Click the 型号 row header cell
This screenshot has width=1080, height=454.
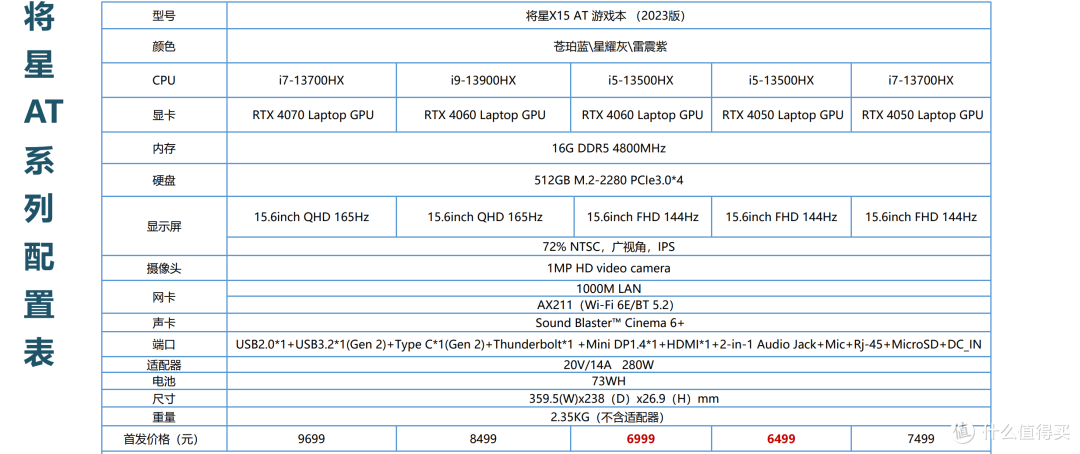pyautogui.click(x=164, y=15)
